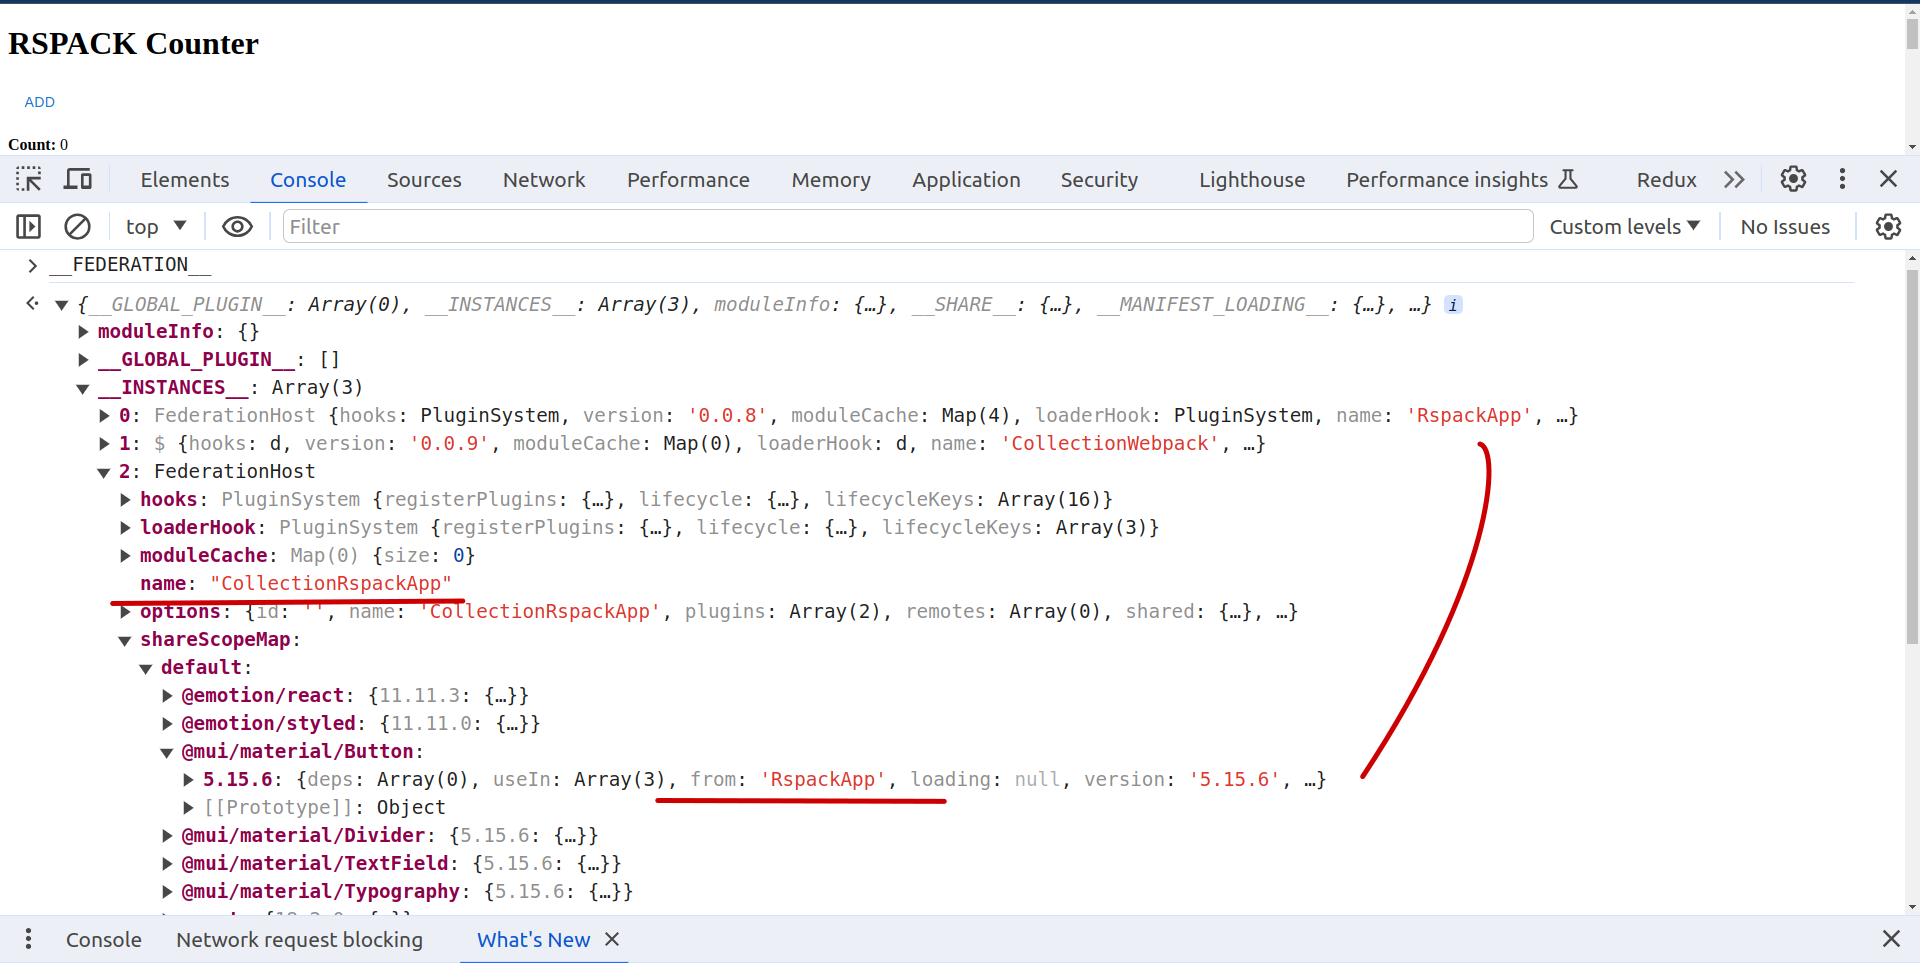Switch to the Network tab
Viewport: 1920px width, 963px height.
tap(544, 180)
